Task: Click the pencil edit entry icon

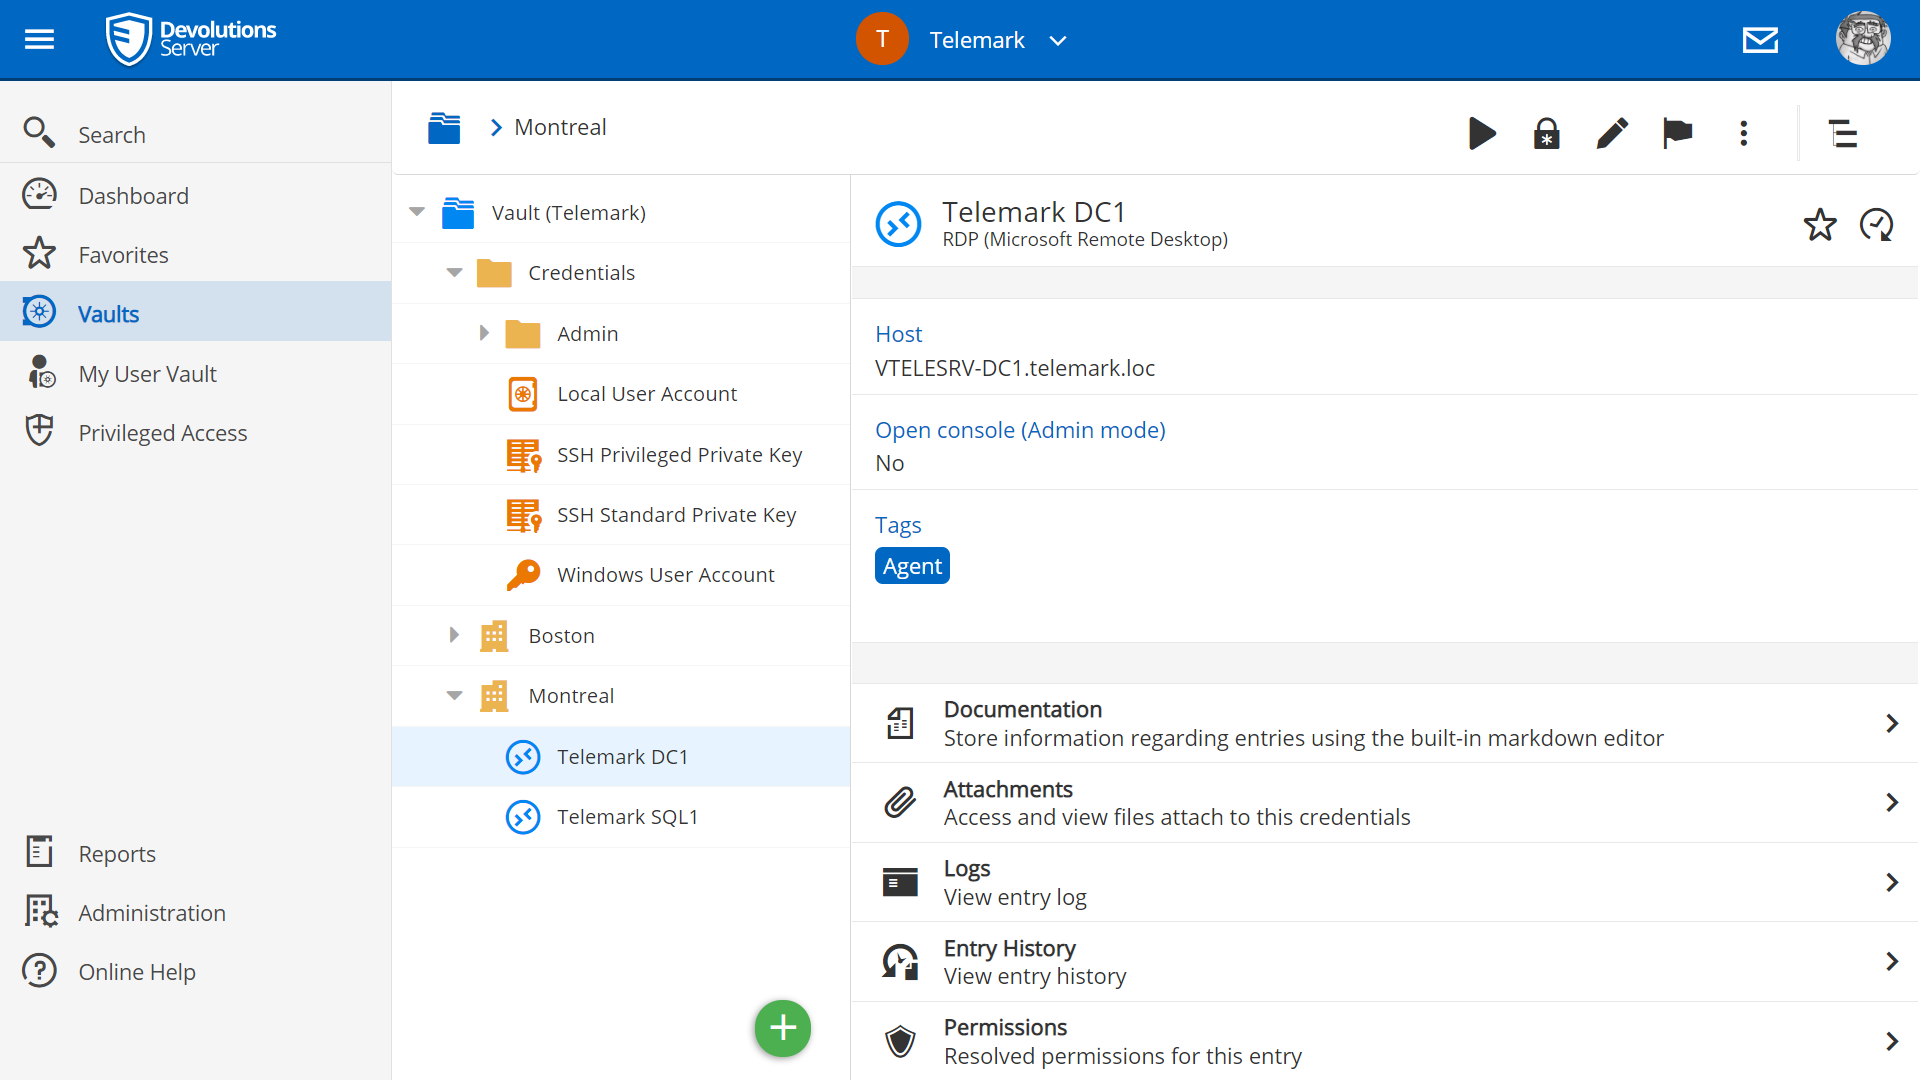Action: coord(1612,133)
